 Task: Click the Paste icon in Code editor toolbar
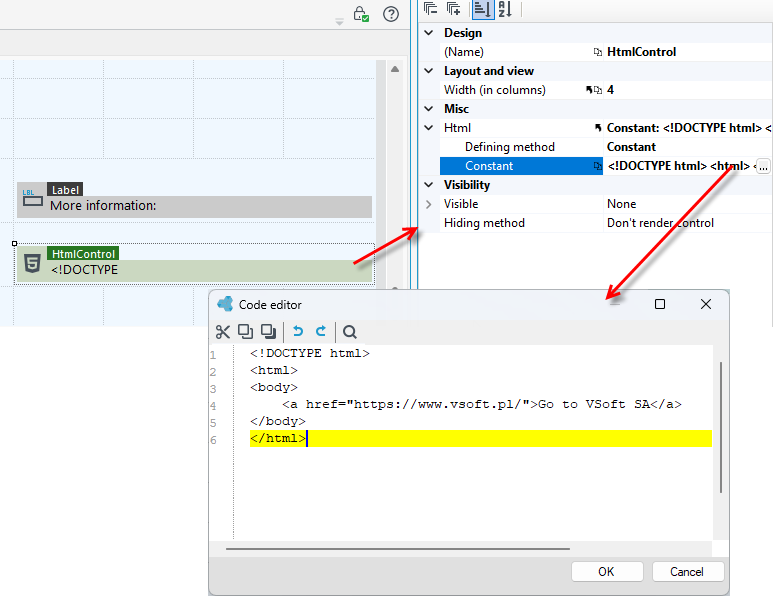pos(268,331)
